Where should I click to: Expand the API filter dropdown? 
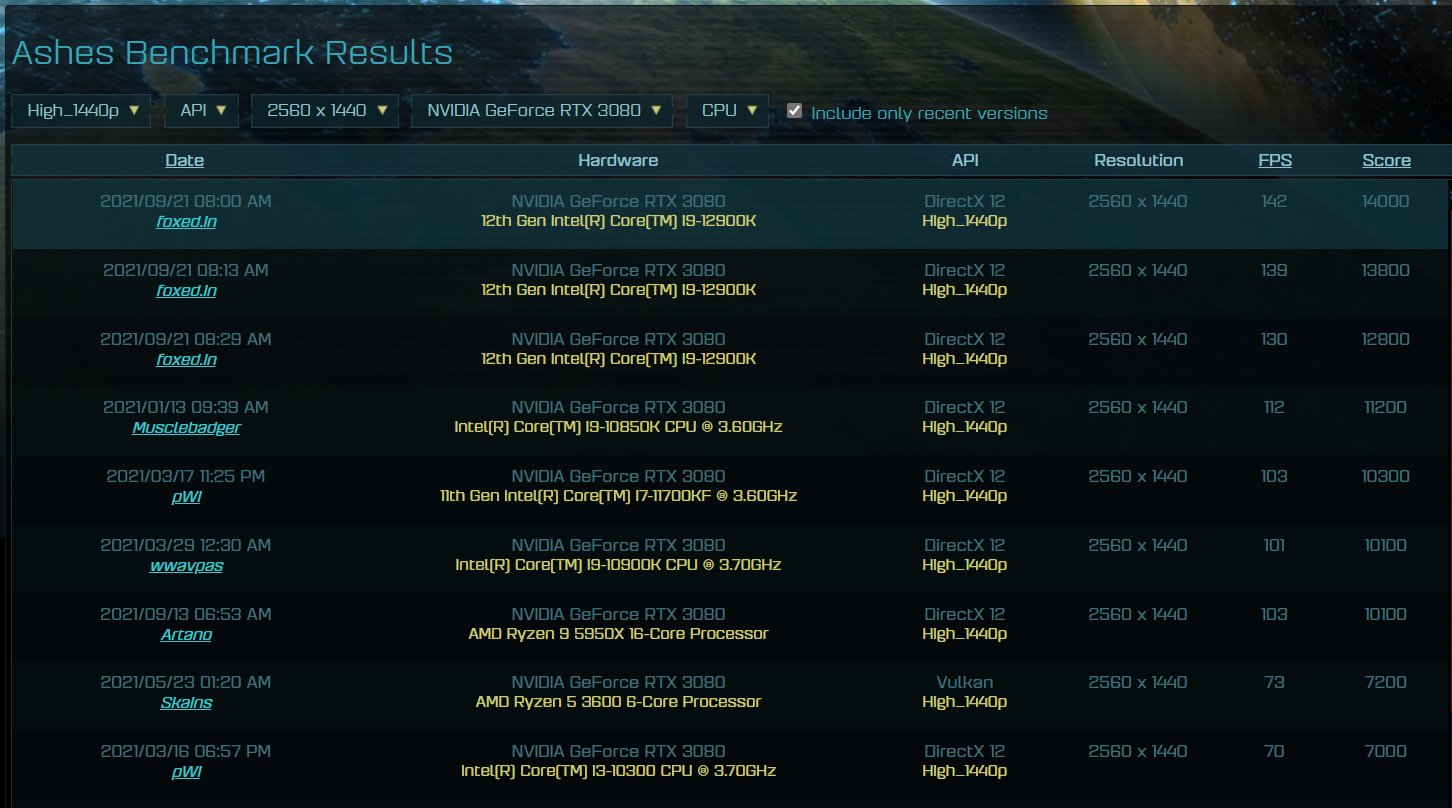click(x=202, y=111)
